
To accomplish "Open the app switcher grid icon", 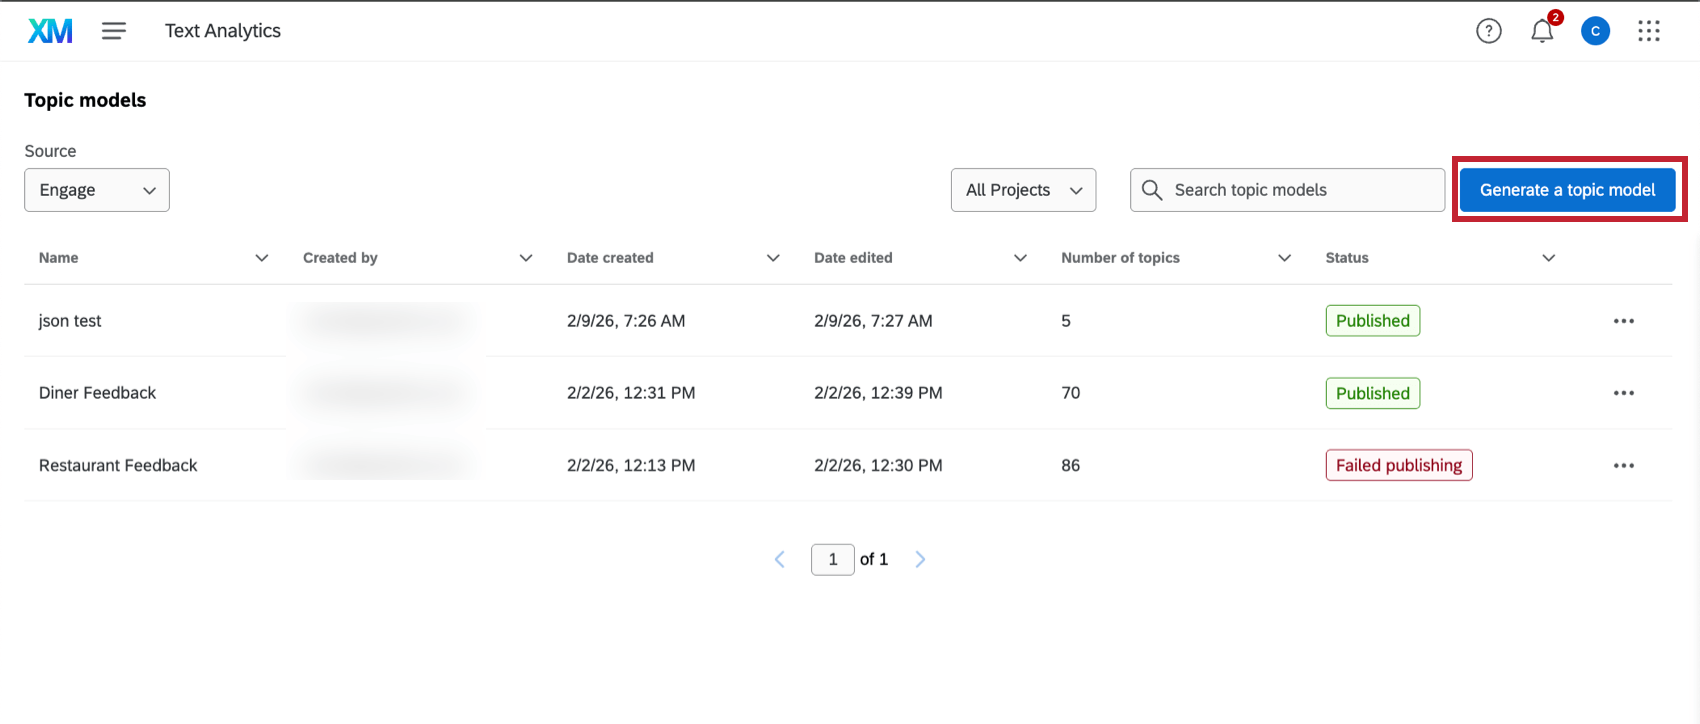I will [1649, 31].
